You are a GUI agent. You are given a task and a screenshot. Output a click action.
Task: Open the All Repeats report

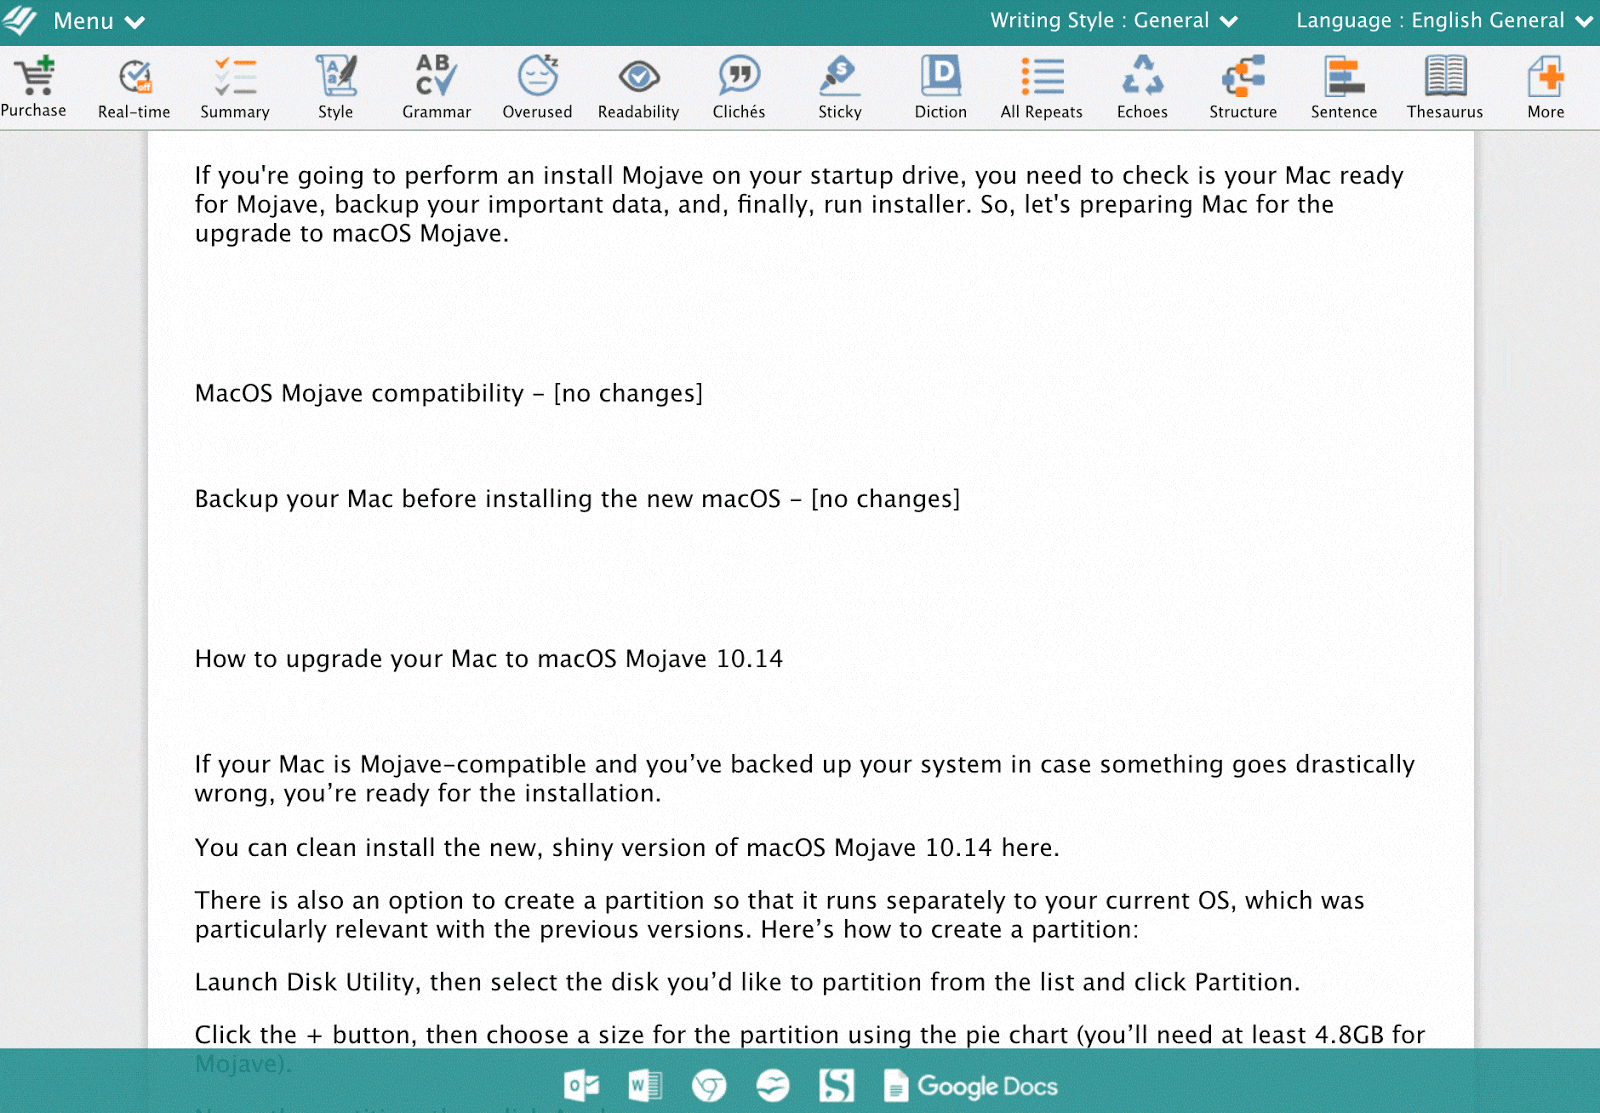tap(1042, 88)
